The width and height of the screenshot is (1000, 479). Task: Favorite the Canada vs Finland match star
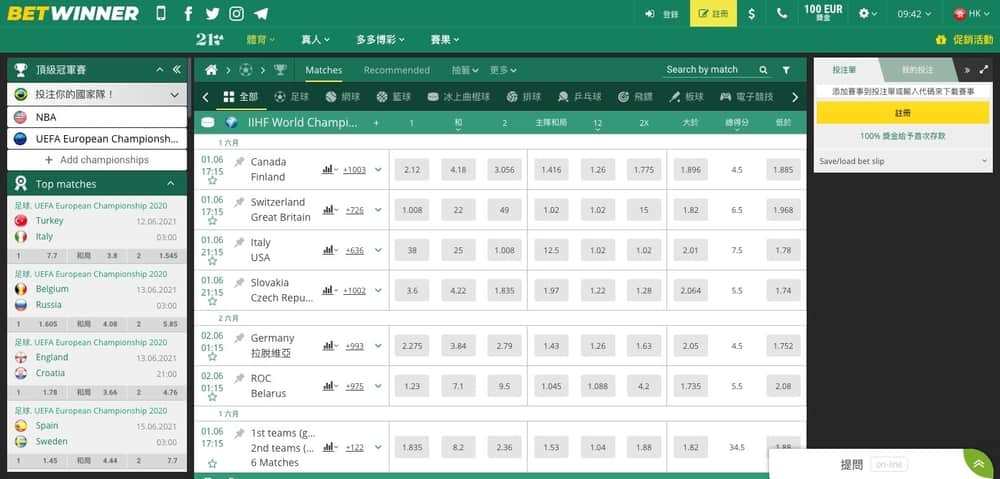[x=212, y=181]
